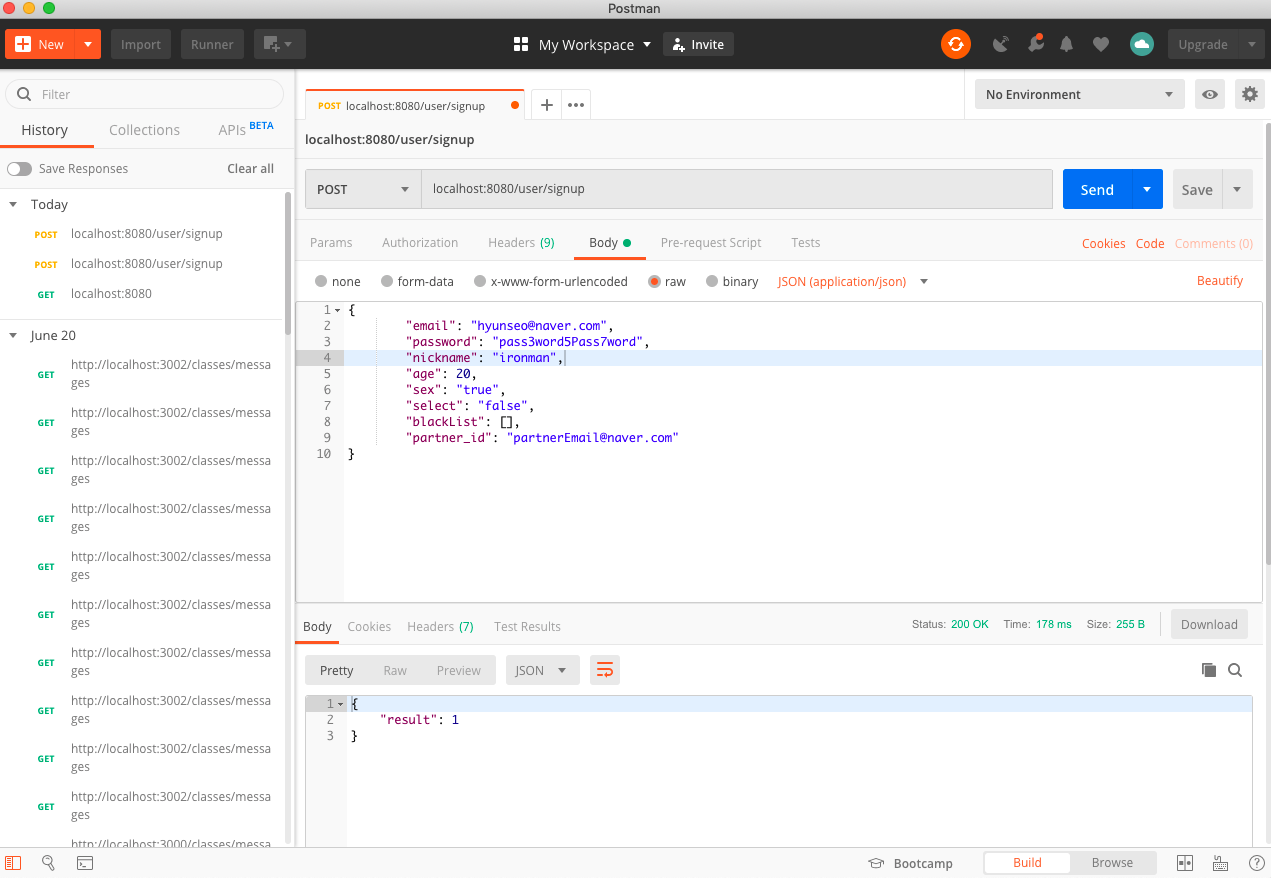Copy the response to clipboard
Viewport: 1271px width, 878px height.
pyautogui.click(x=1208, y=670)
